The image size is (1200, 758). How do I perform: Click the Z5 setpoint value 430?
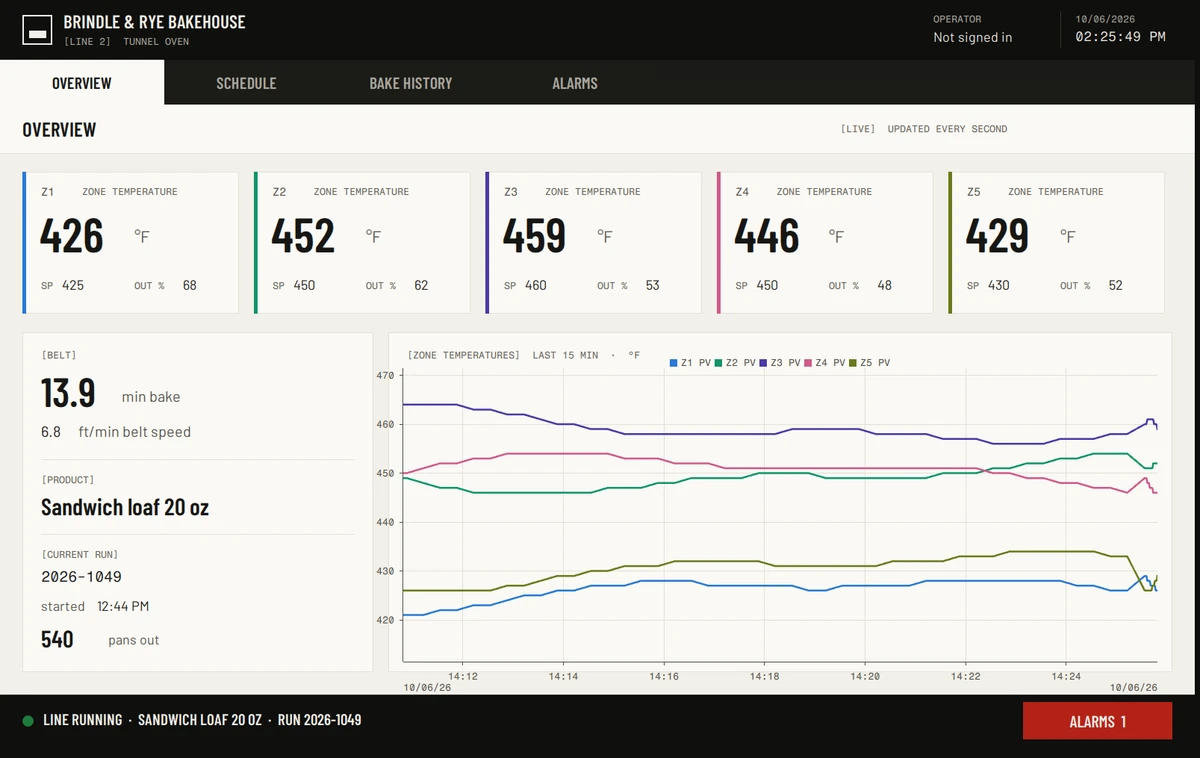coord(999,285)
